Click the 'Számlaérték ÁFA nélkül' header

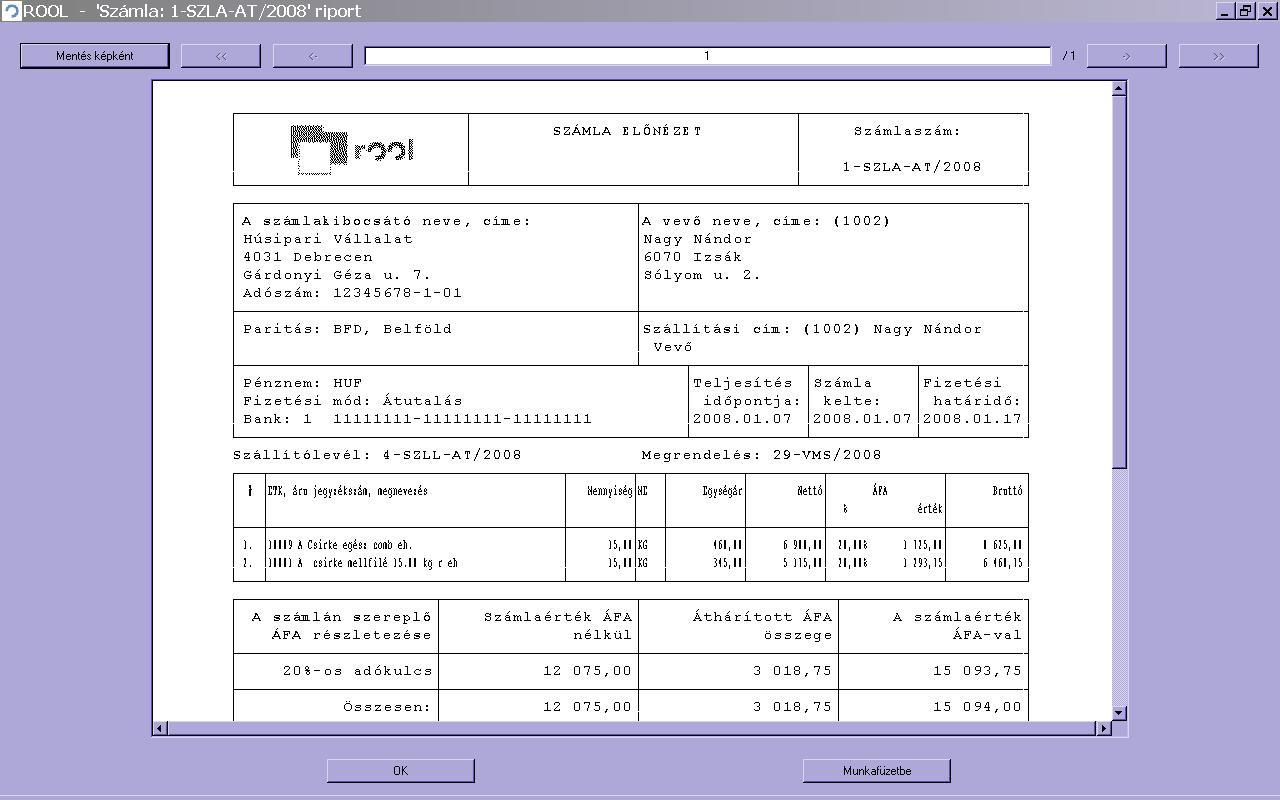coord(558,626)
